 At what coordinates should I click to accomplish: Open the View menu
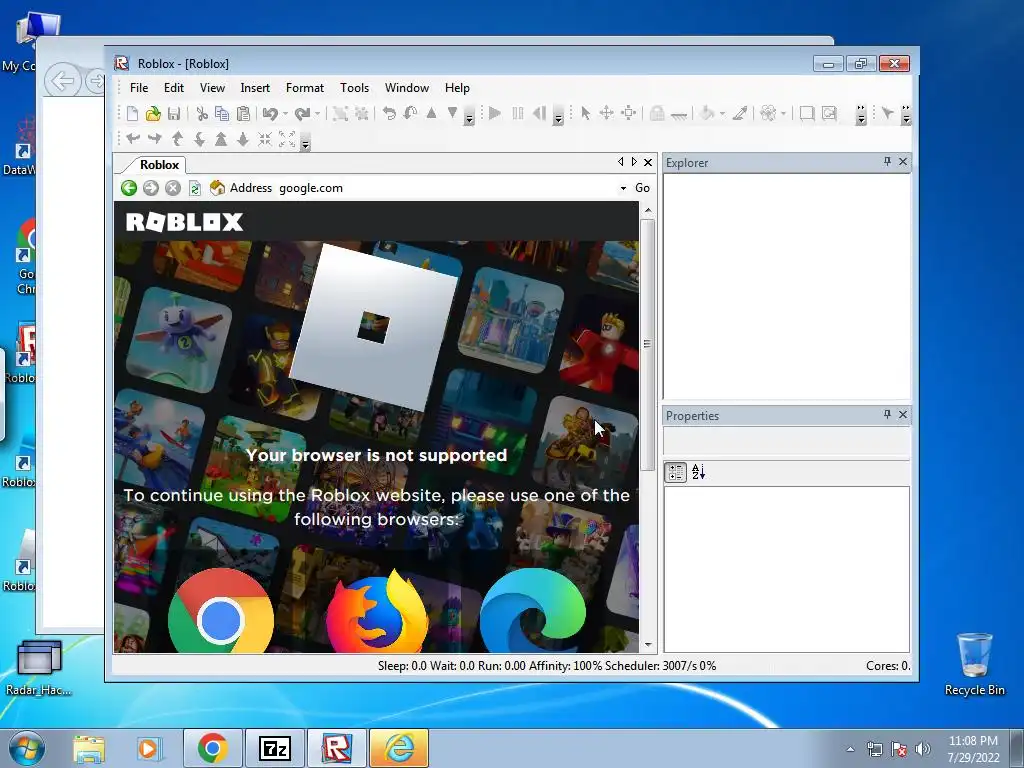tap(212, 88)
